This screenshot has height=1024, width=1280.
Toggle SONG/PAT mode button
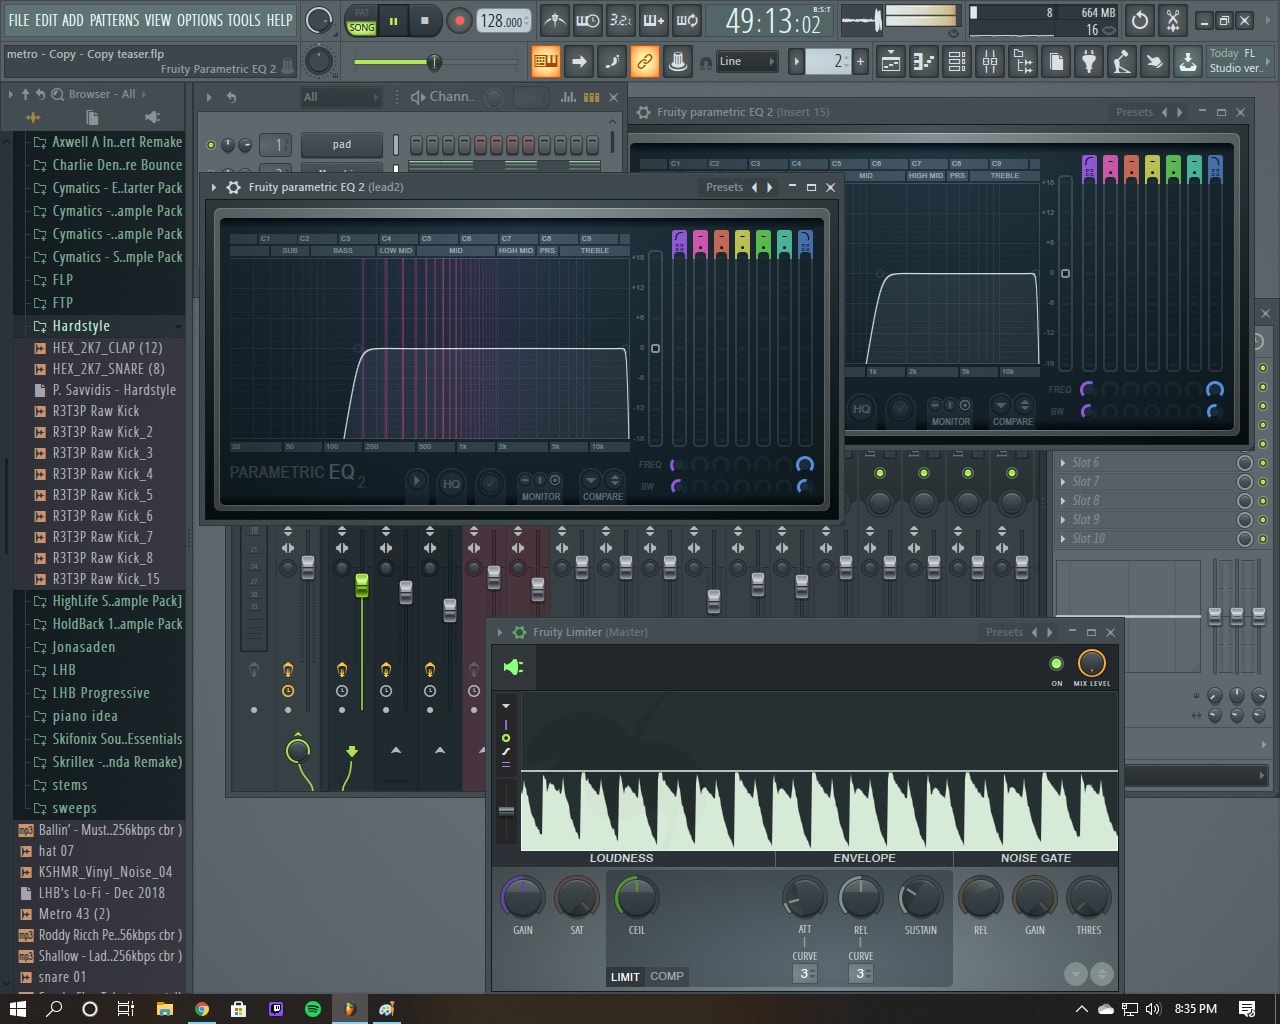coord(361,21)
